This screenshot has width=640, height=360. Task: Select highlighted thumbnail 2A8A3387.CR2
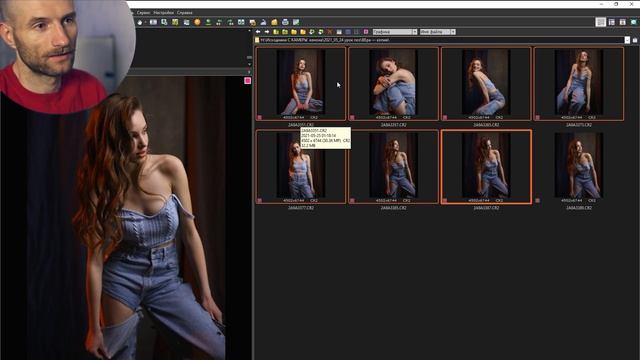[486, 167]
